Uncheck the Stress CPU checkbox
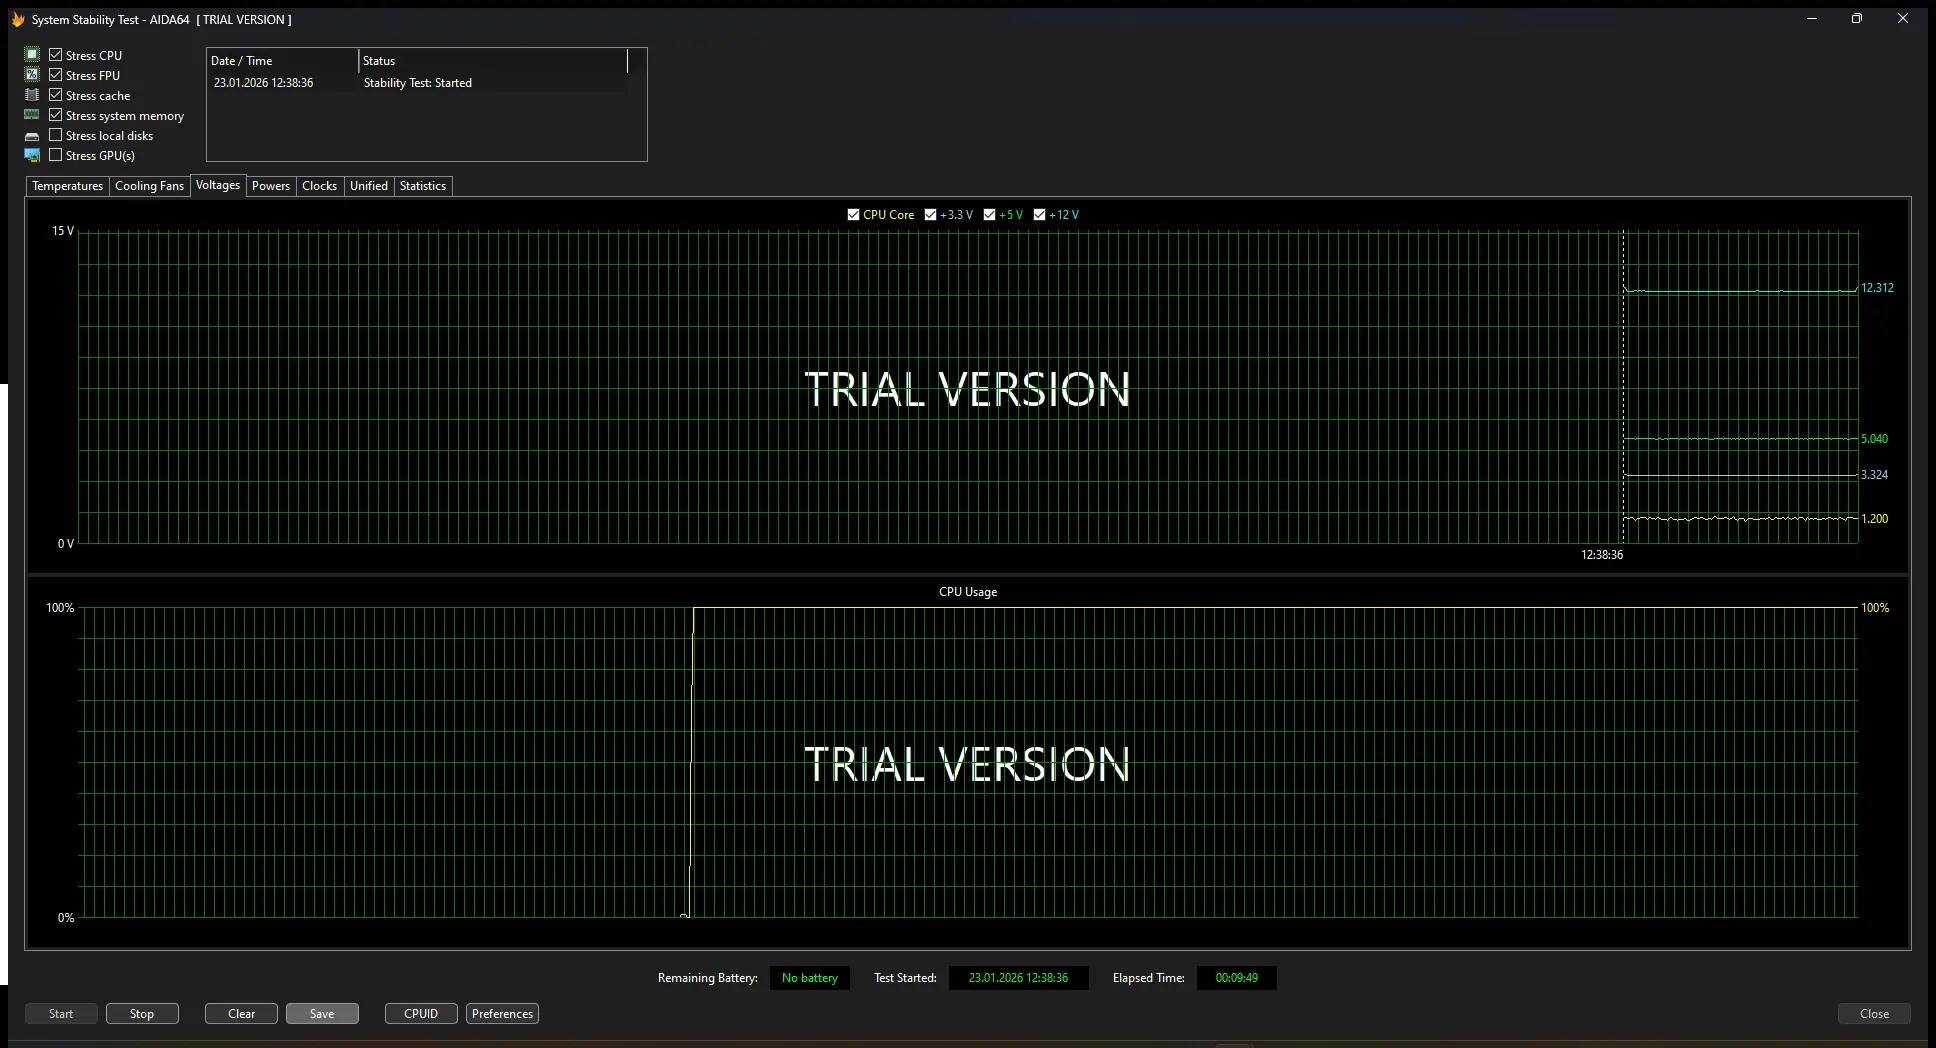The image size is (1936, 1048). pos(56,55)
